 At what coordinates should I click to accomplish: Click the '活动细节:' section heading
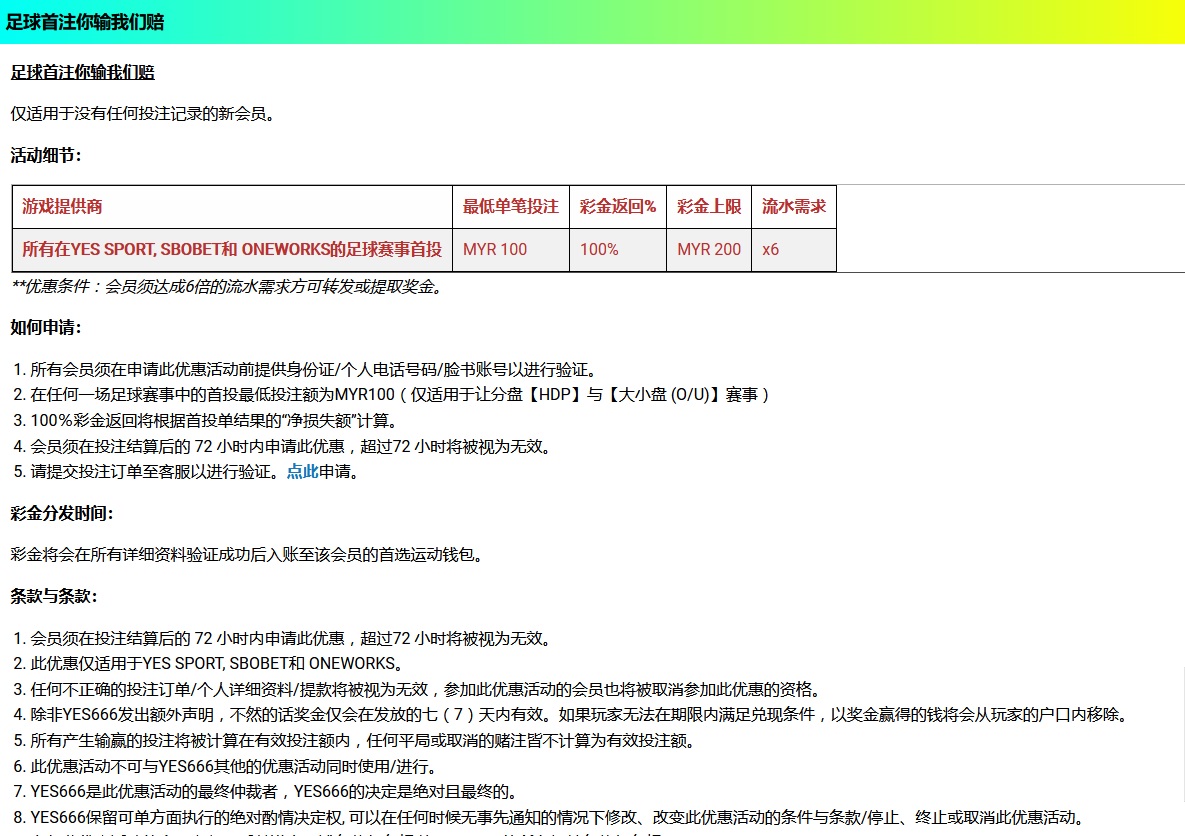pyautogui.click(x=46, y=155)
